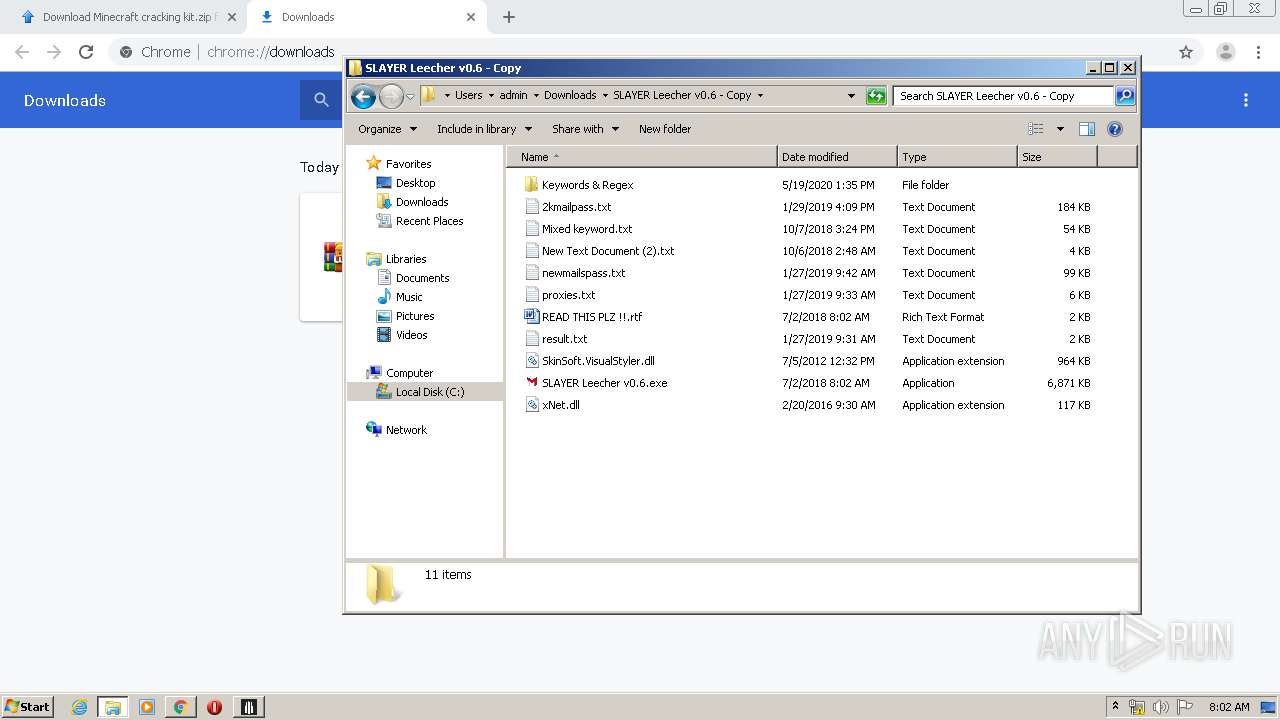
Task: Click search icon on Downloads page
Action: (x=321, y=100)
